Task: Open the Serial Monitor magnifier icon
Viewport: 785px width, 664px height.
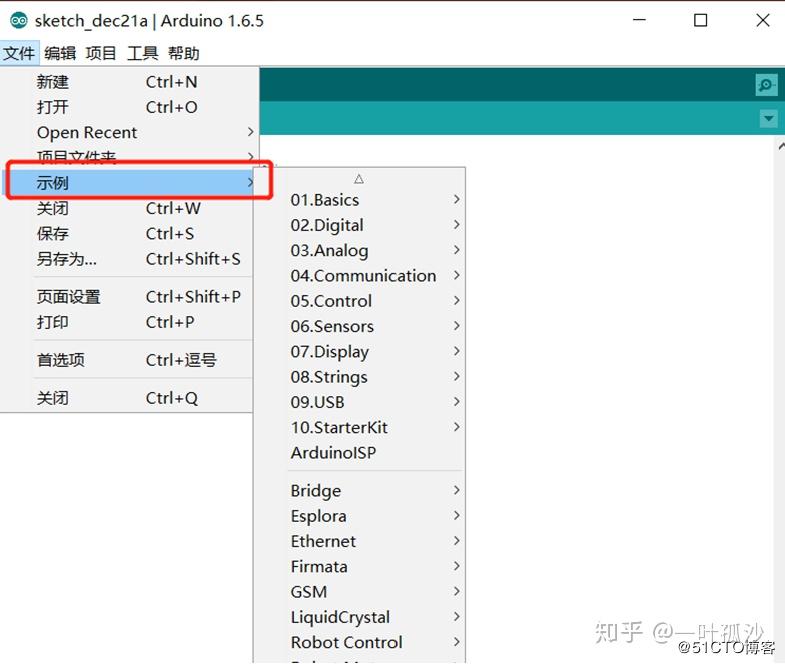Action: click(766, 85)
